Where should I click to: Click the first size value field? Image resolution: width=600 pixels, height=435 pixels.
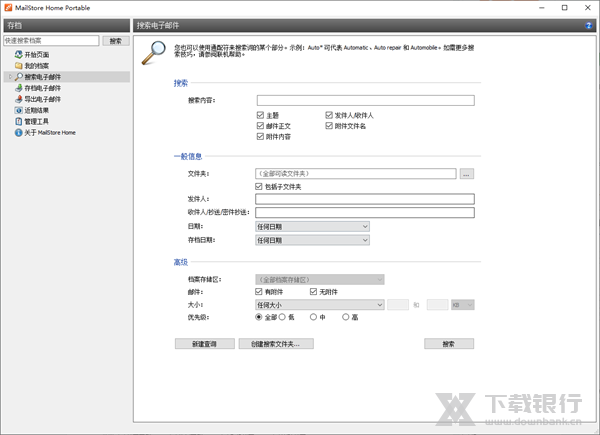[398, 305]
